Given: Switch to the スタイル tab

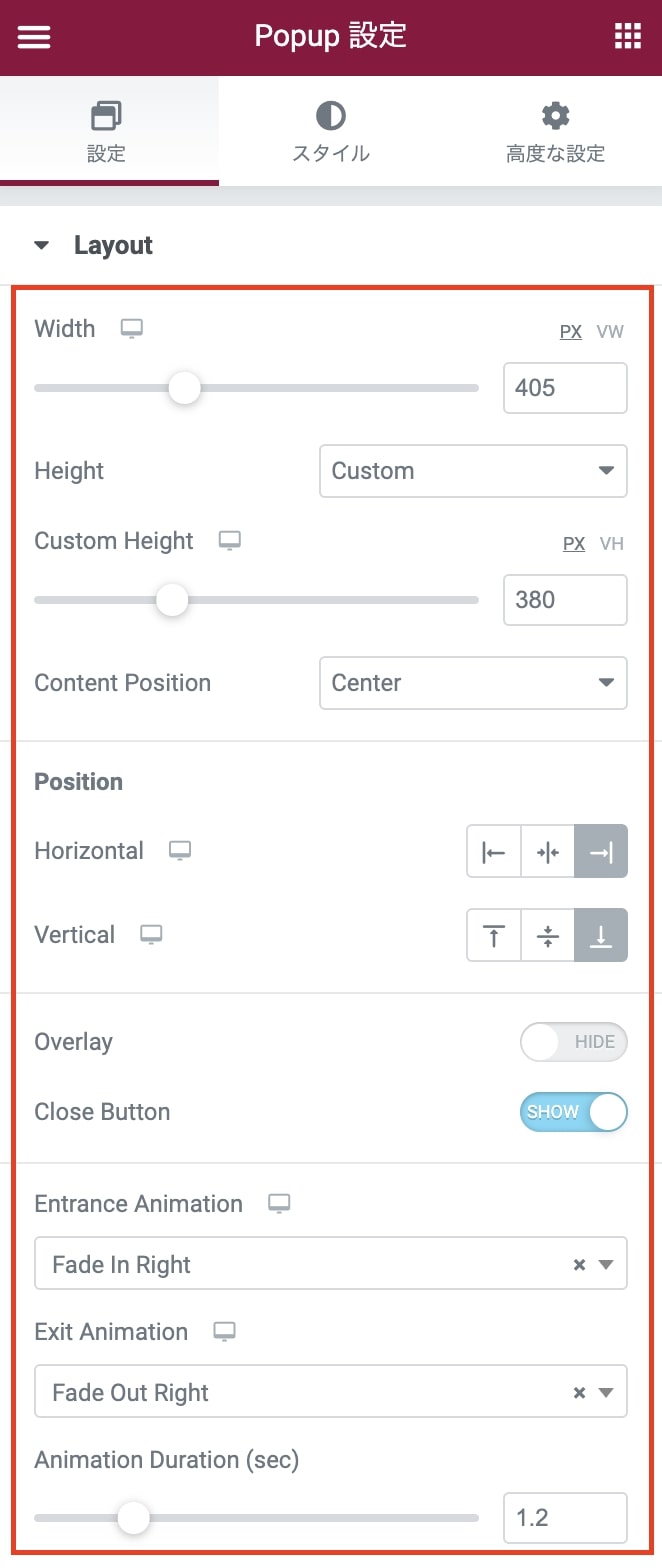Looking at the screenshot, I should [331, 133].
